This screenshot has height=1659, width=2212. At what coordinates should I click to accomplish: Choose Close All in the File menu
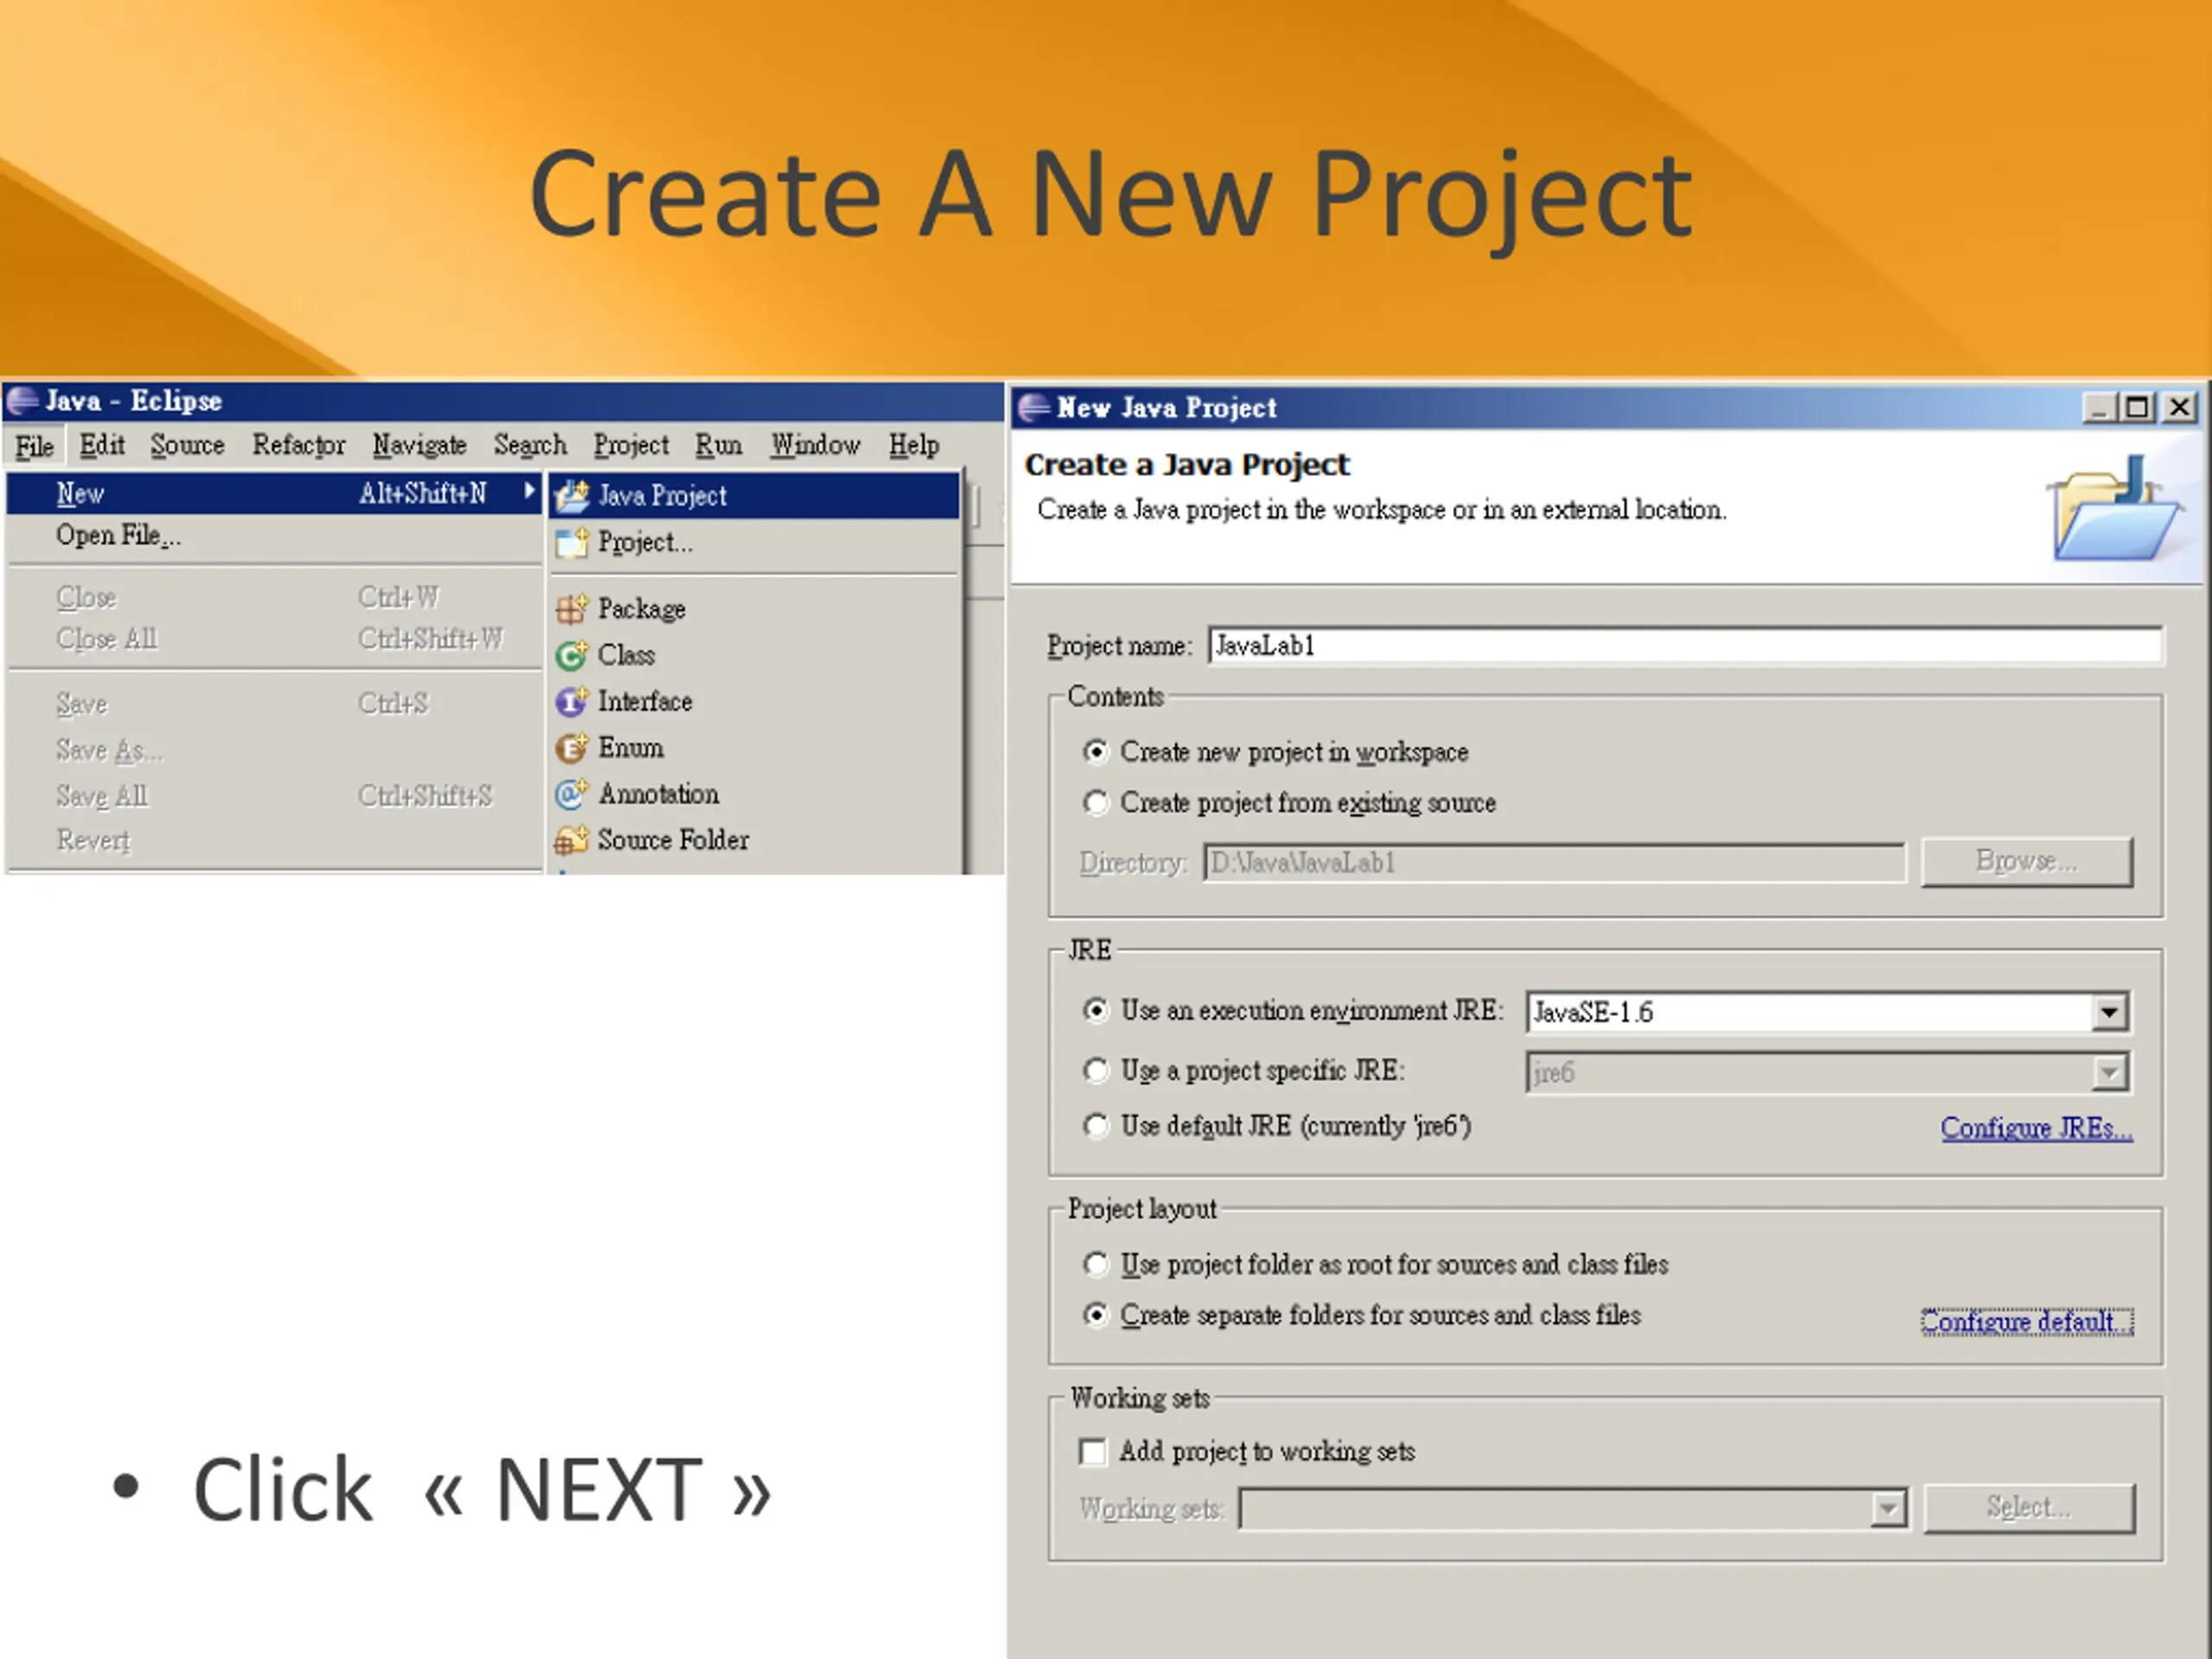tap(274, 639)
